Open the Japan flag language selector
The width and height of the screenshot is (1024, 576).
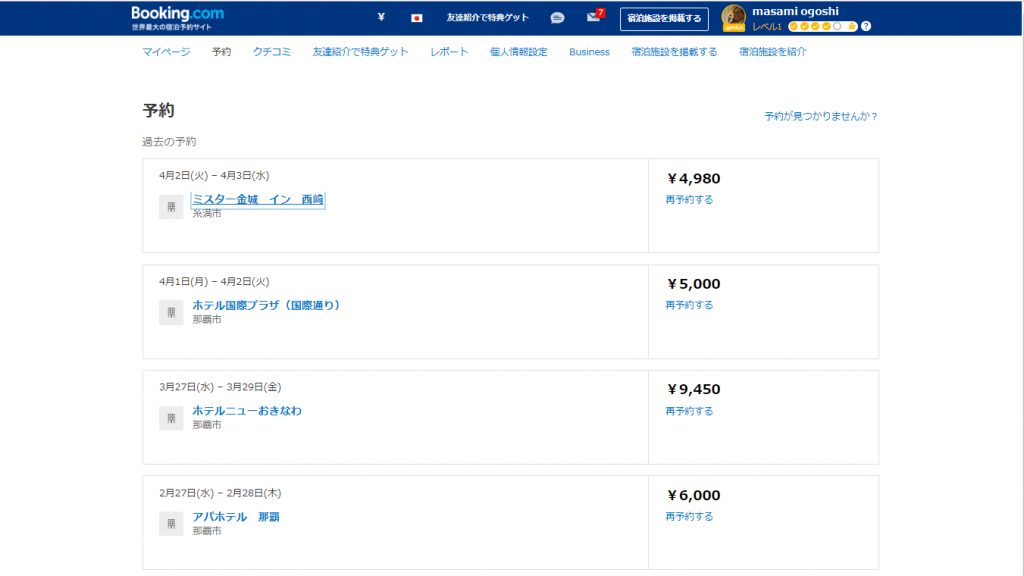point(416,18)
